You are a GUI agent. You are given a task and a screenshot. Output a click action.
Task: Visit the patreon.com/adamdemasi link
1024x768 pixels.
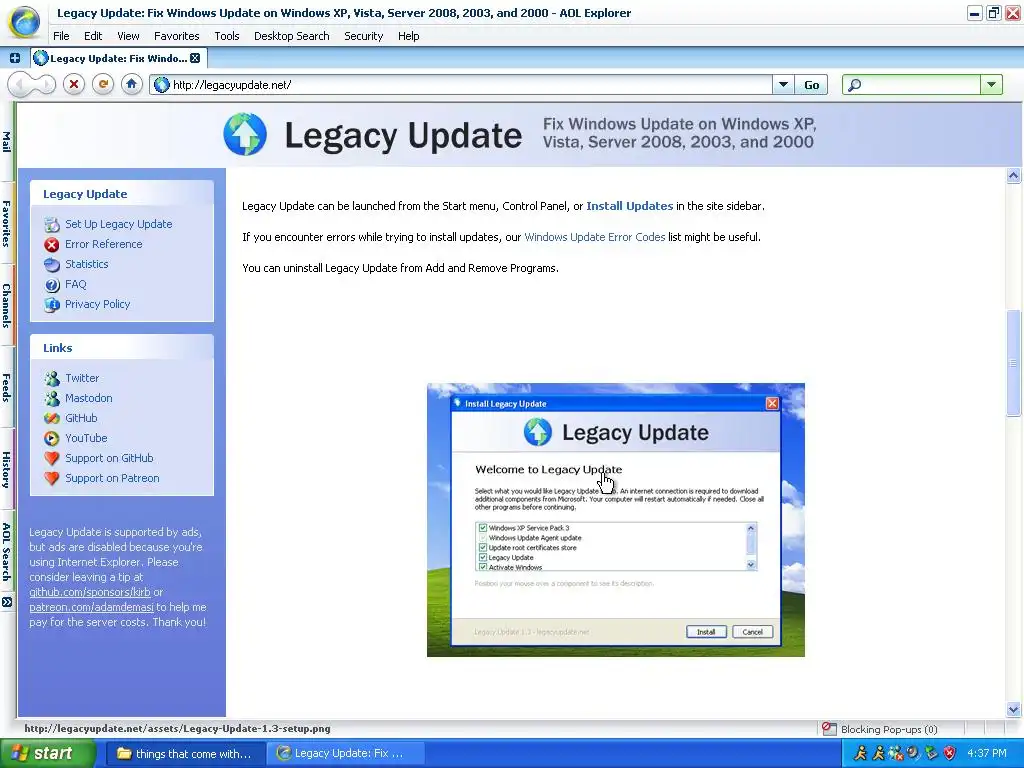[91, 607]
